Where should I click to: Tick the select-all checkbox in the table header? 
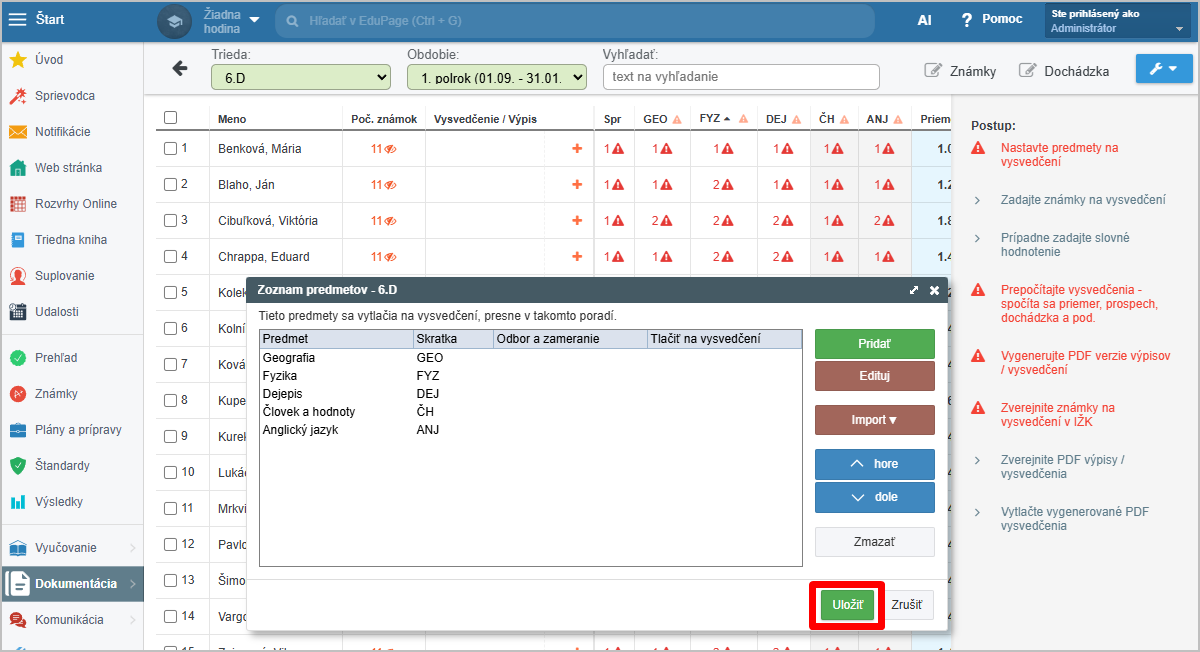pos(170,118)
